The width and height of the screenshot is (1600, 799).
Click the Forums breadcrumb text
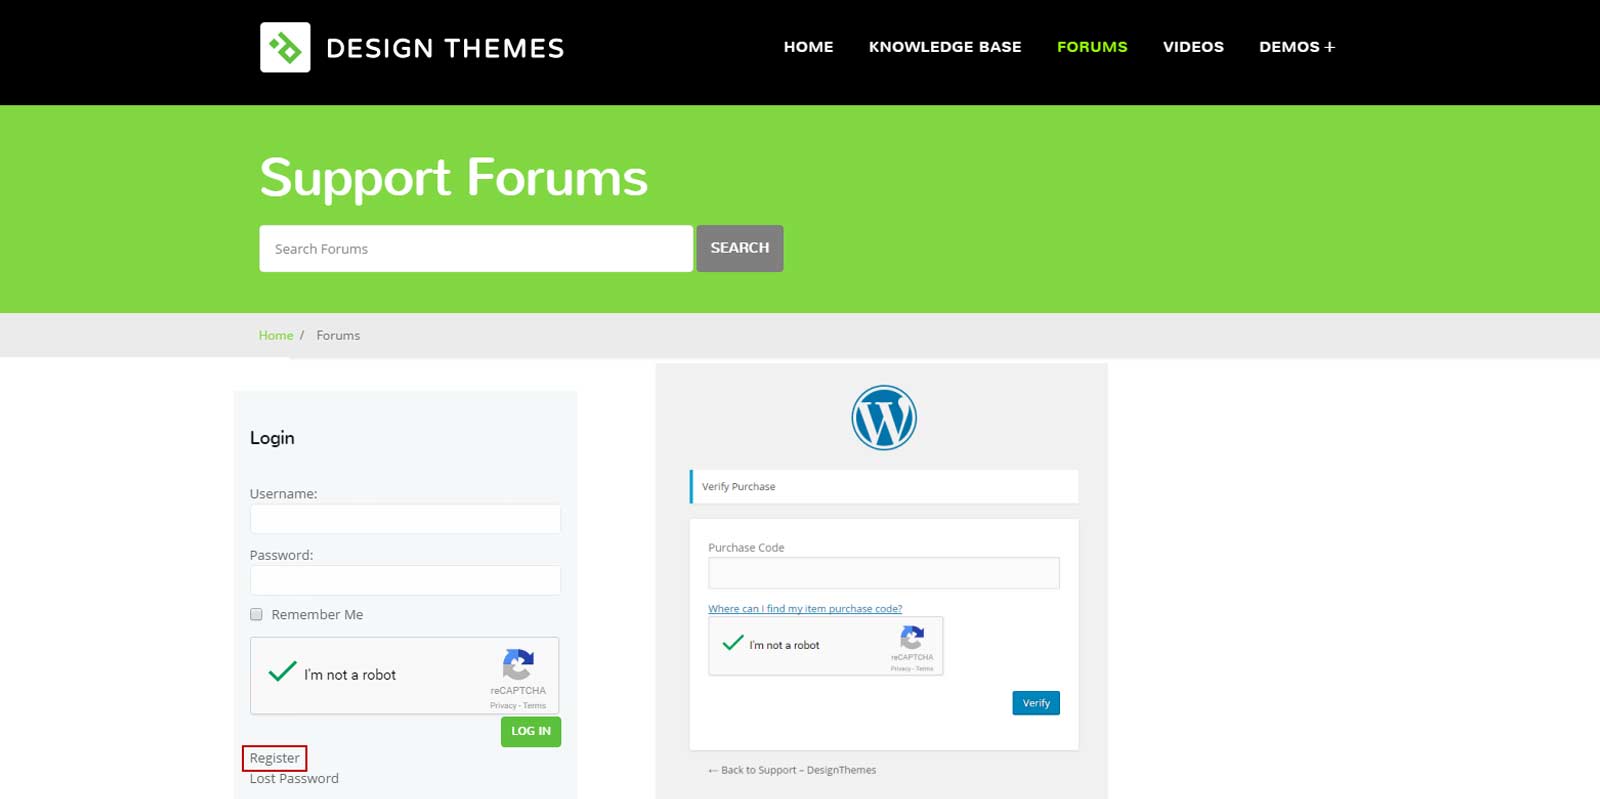338,336
